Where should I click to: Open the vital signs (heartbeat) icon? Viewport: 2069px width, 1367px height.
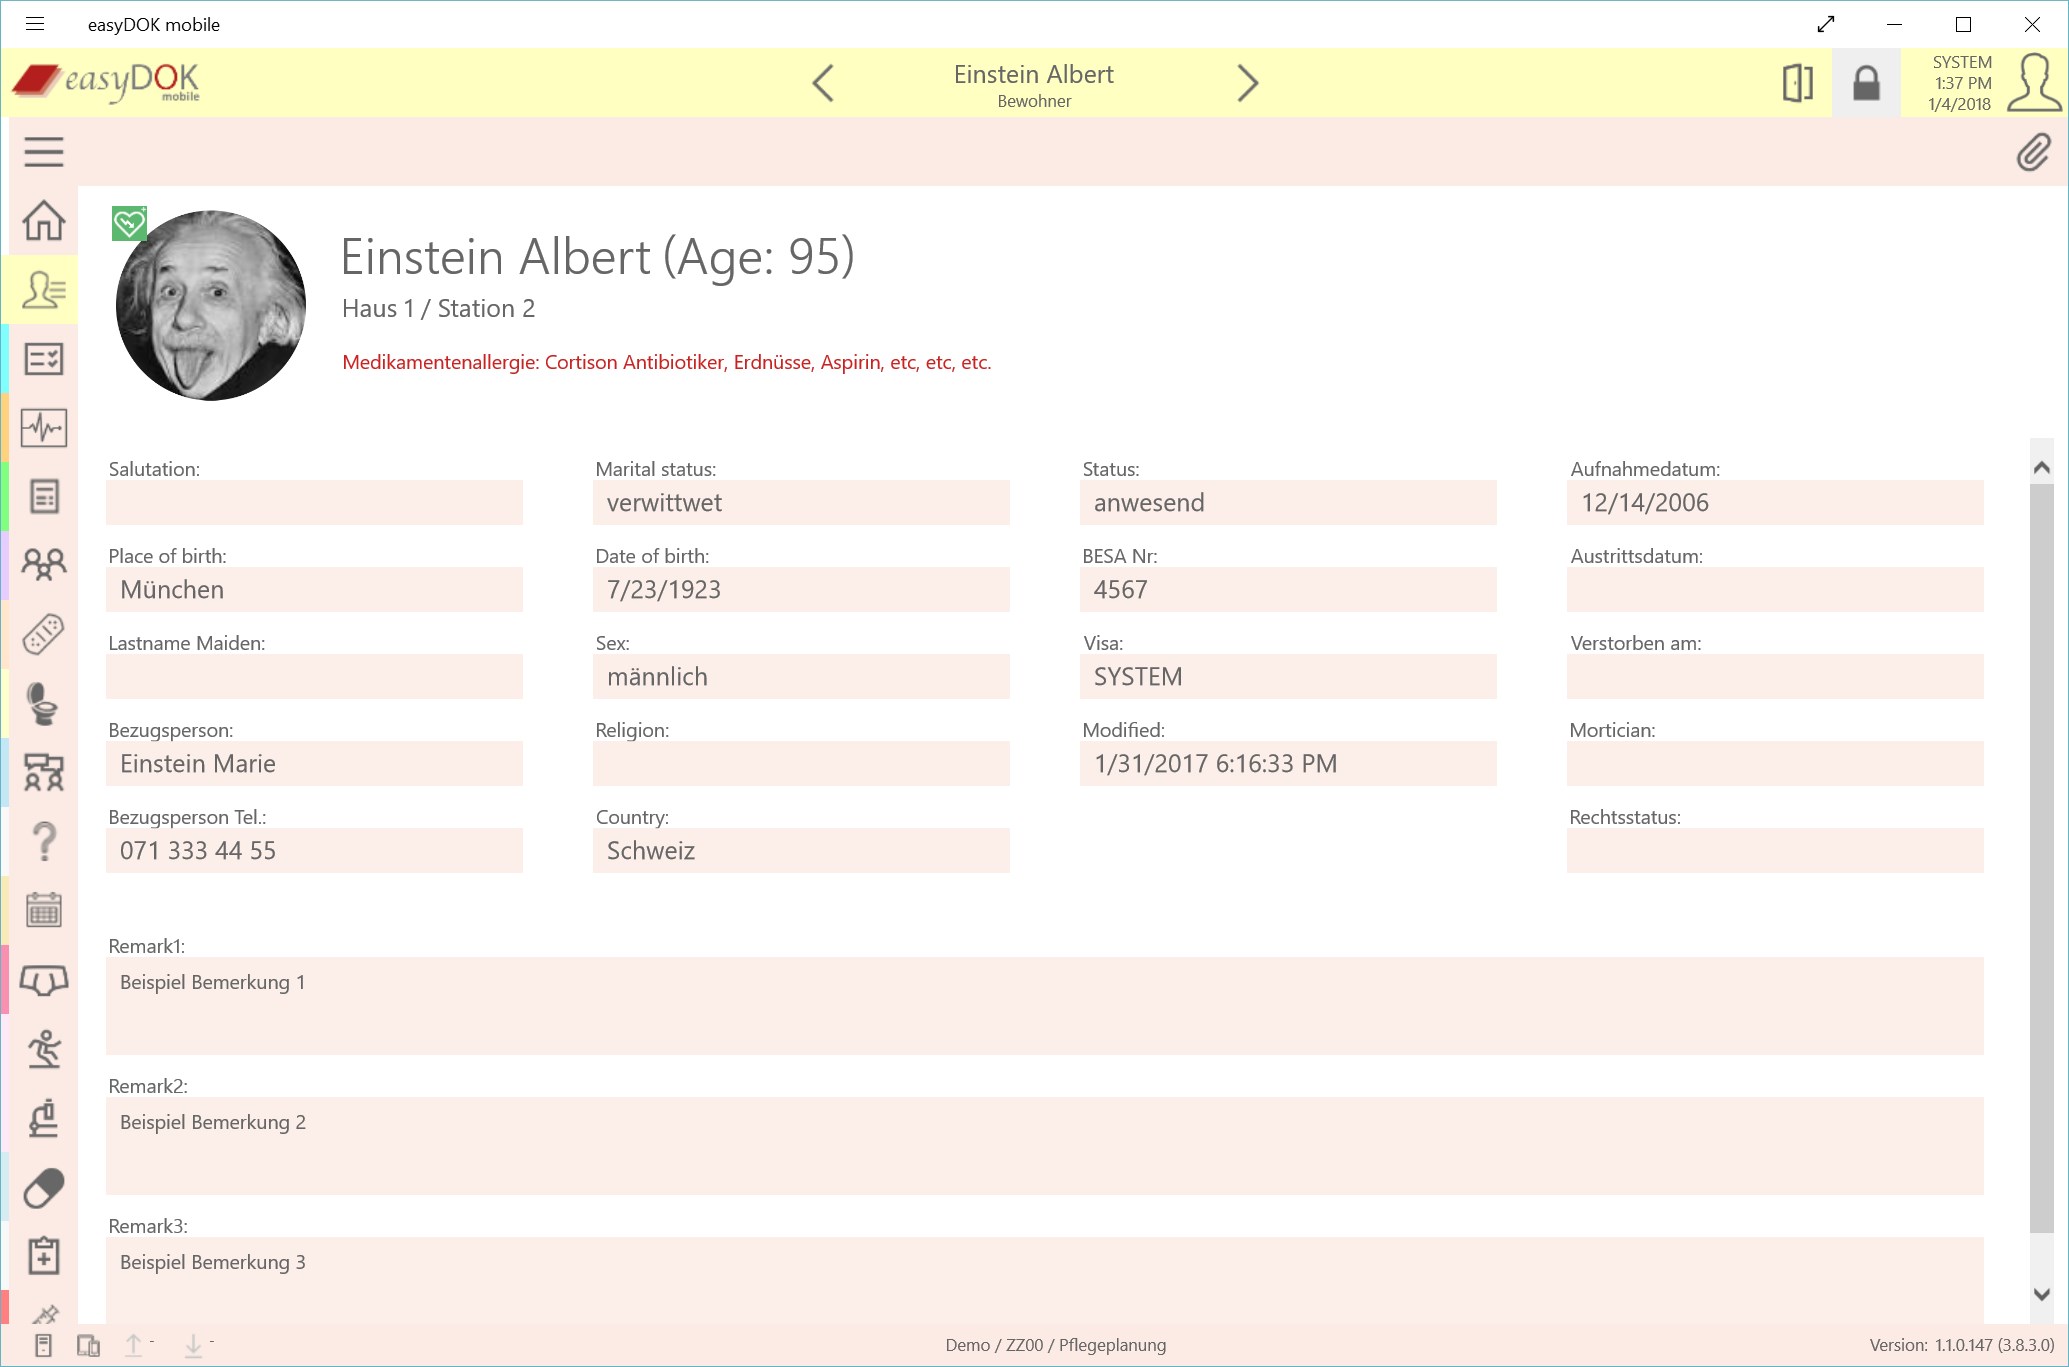(x=43, y=427)
